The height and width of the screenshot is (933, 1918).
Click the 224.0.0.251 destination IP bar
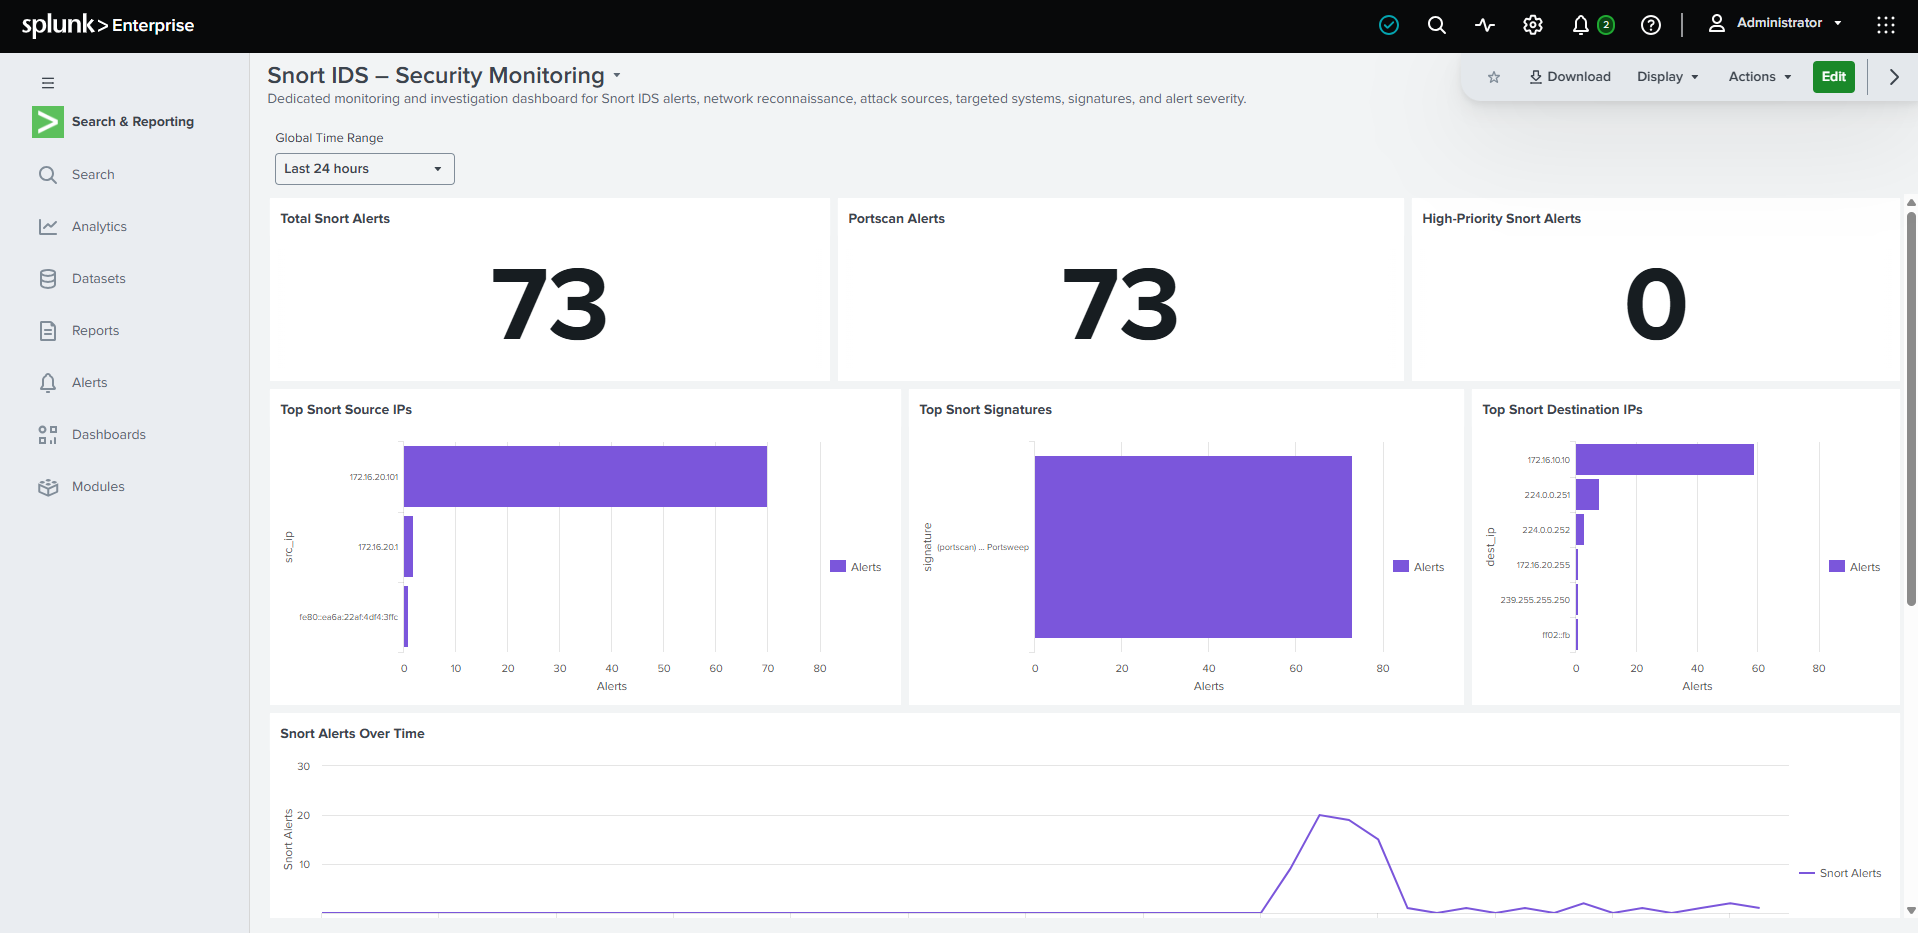(1587, 495)
